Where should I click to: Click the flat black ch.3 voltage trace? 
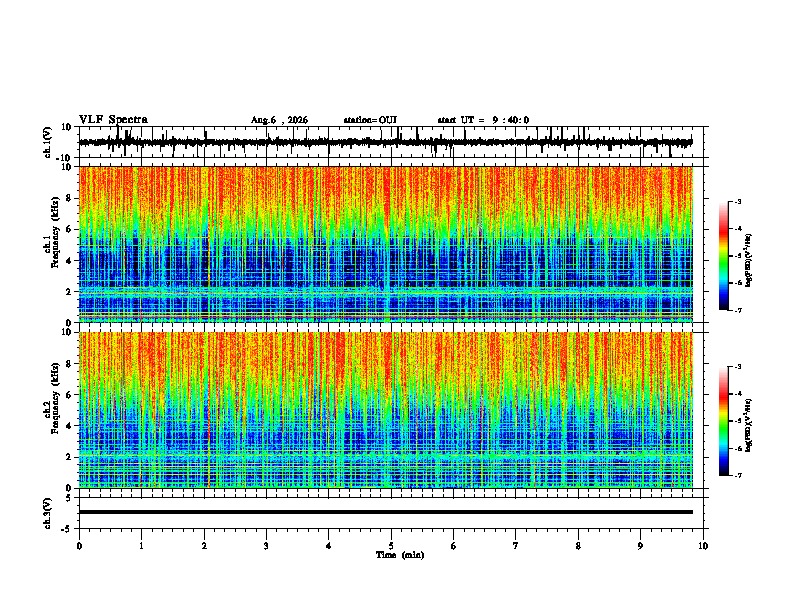point(386,512)
